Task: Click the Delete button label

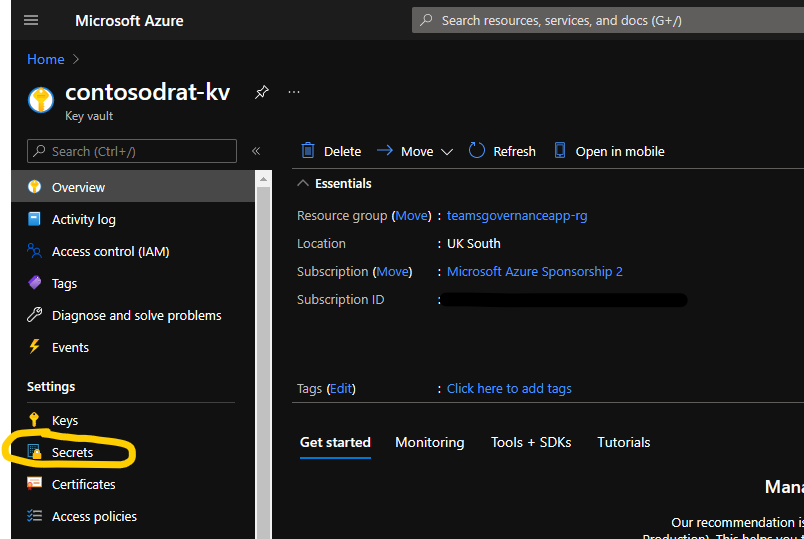Action: (x=343, y=151)
